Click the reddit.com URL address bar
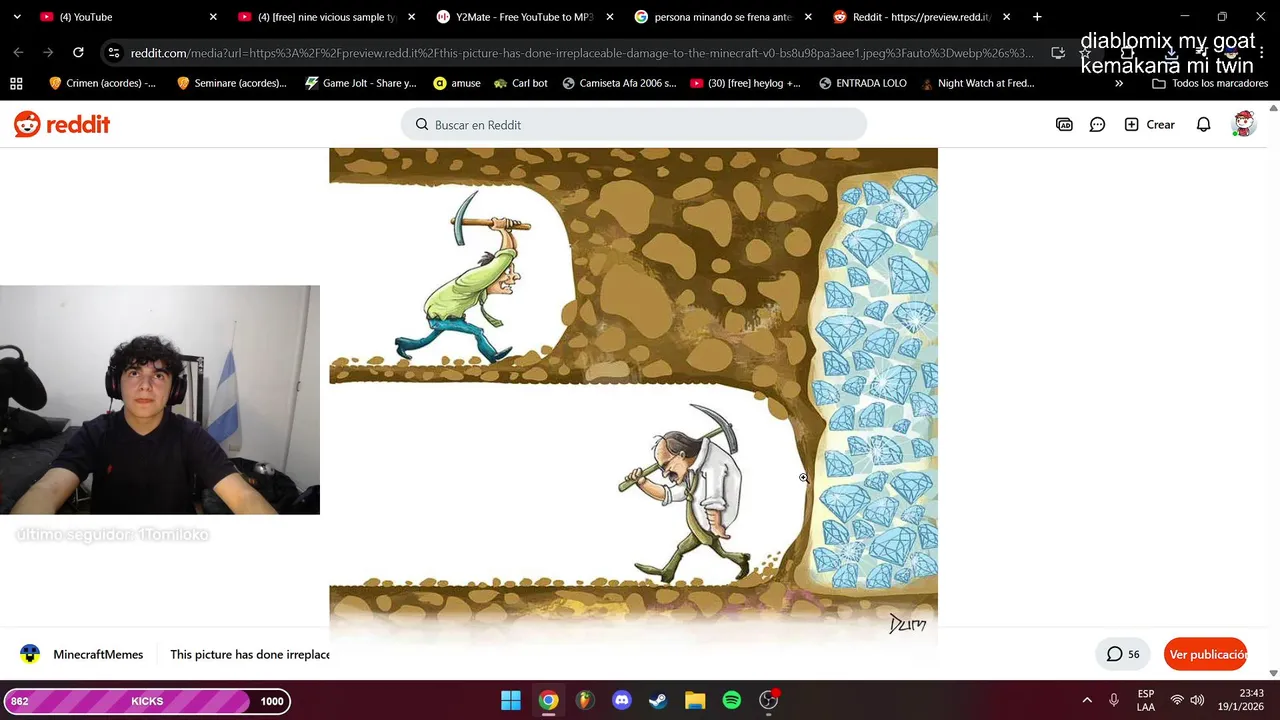The image size is (1280, 720). (582, 53)
